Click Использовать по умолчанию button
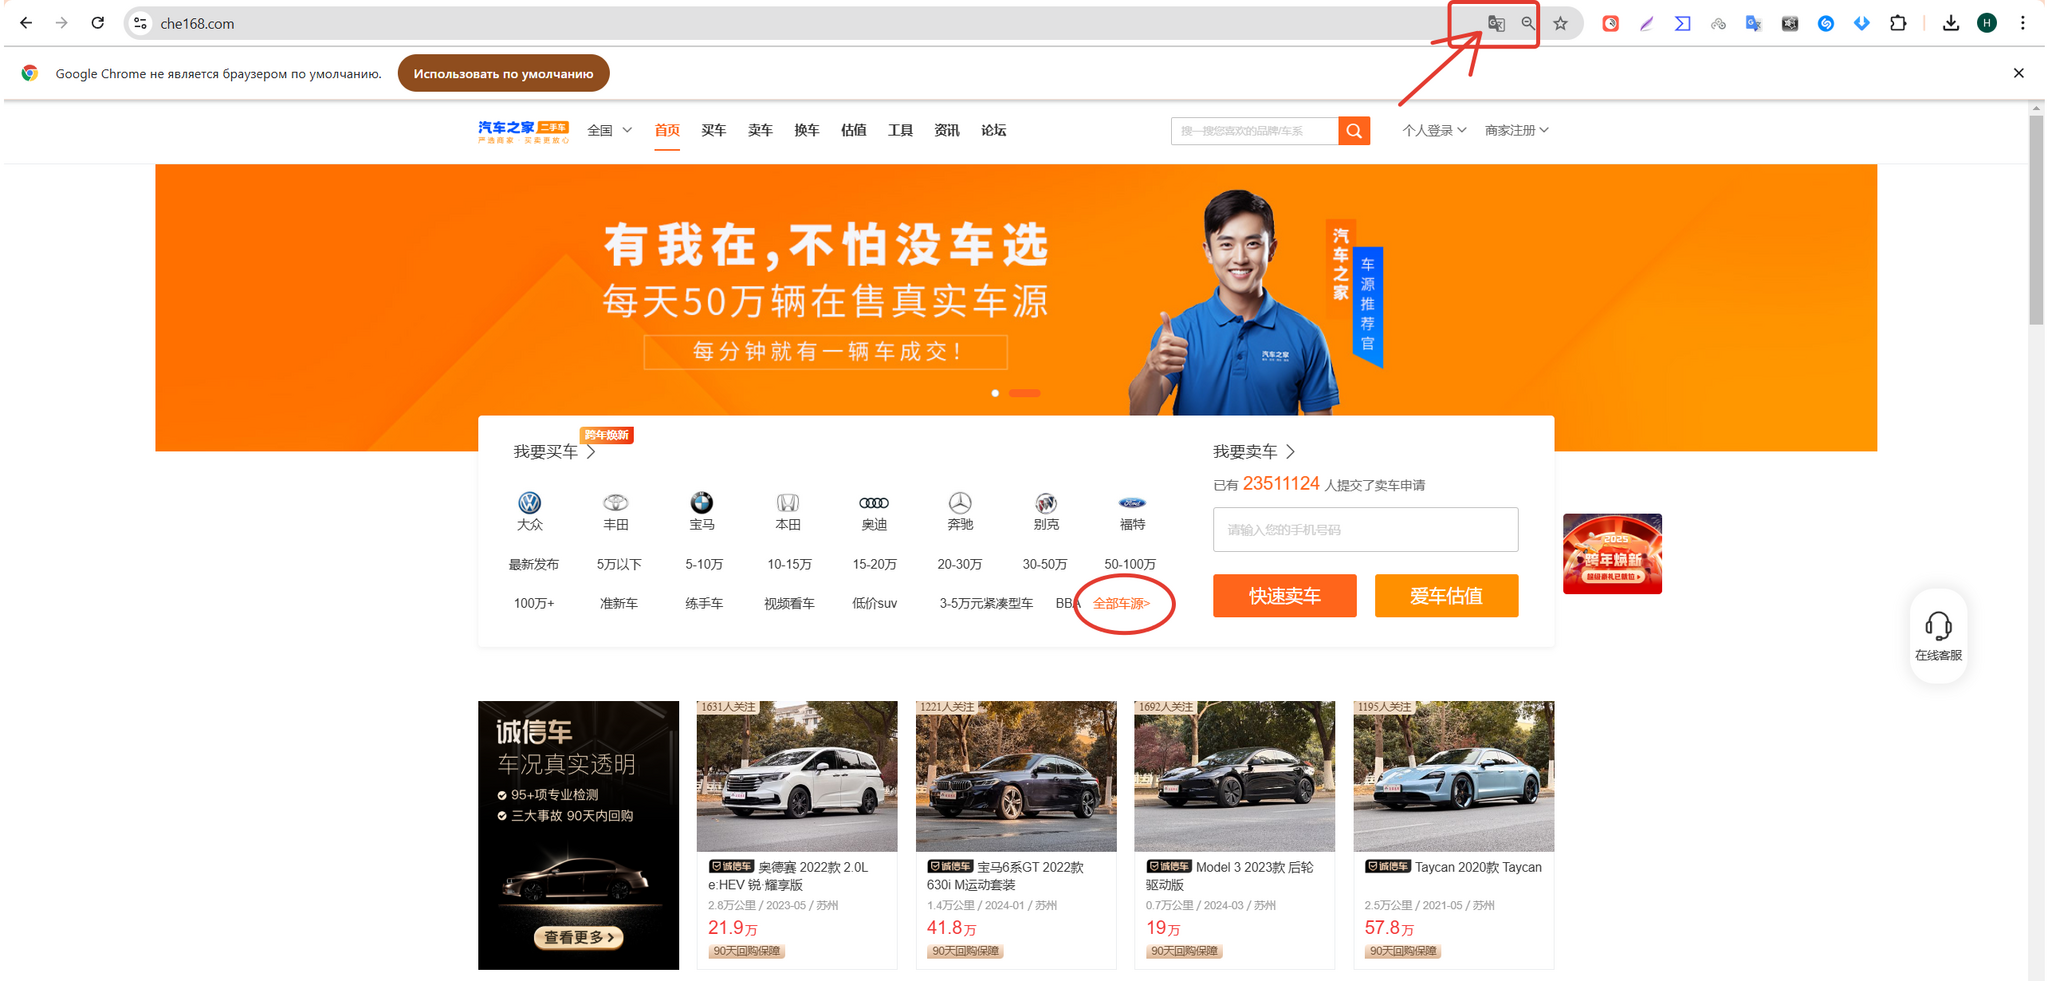The height and width of the screenshot is (981, 2048). pyautogui.click(x=503, y=73)
